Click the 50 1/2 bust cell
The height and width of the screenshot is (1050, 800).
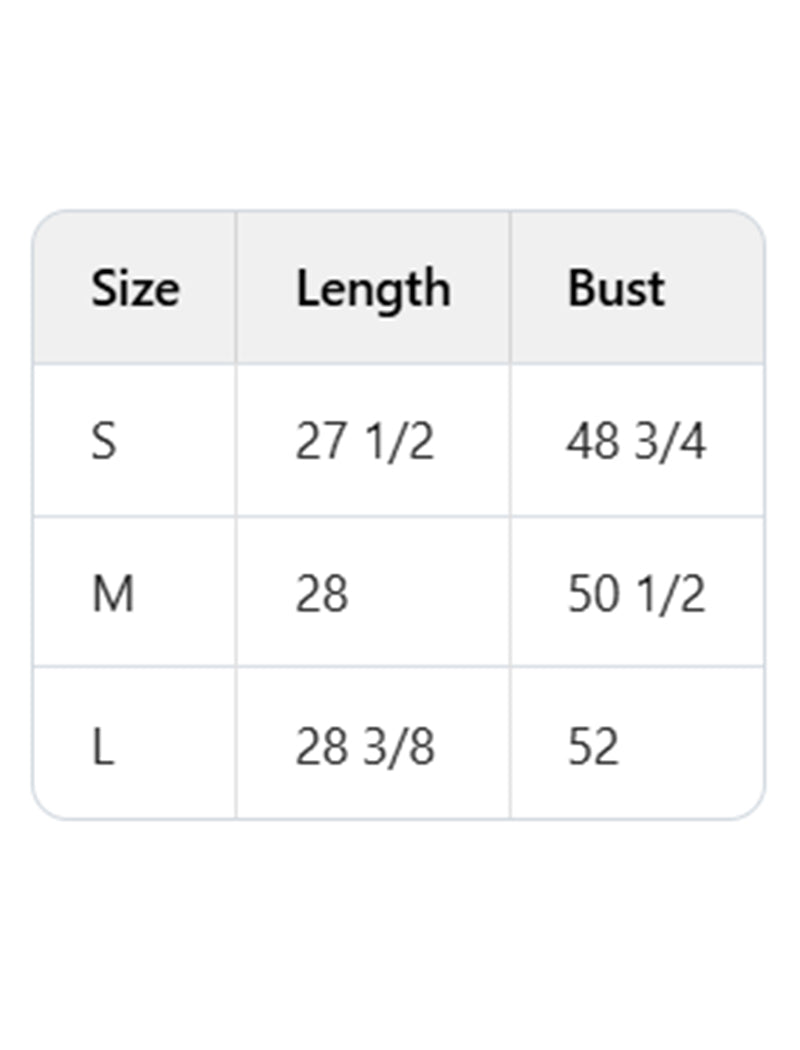pyautogui.click(x=636, y=594)
